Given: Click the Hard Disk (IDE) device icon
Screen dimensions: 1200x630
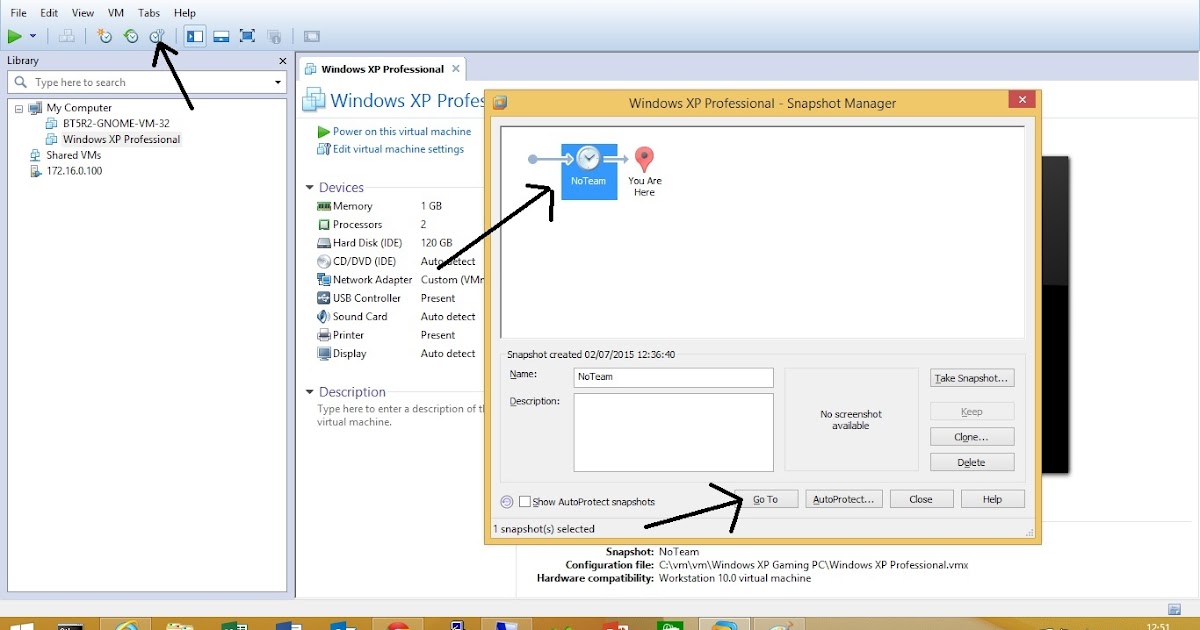Looking at the screenshot, I should click(x=324, y=243).
